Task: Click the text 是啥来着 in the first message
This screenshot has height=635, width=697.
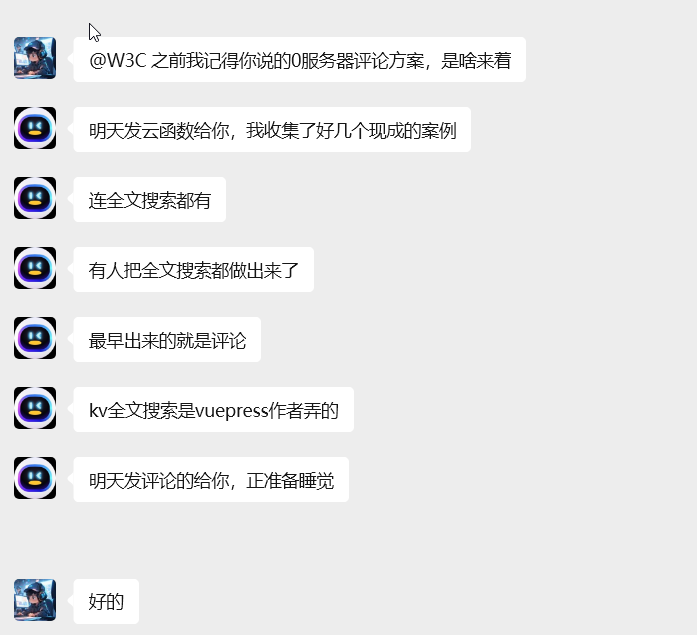Action: (476, 60)
